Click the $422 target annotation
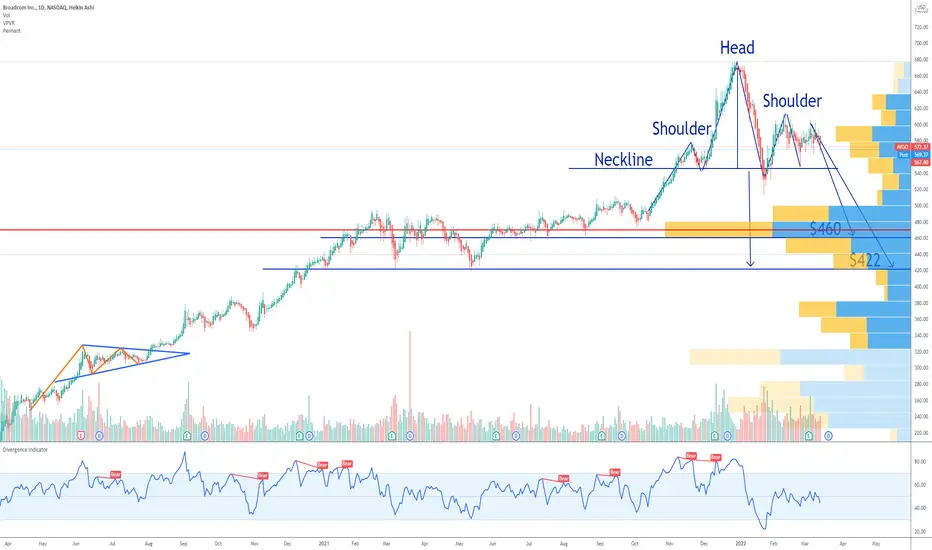Viewport: 932px width, 550px height. click(x=864, y=260)
